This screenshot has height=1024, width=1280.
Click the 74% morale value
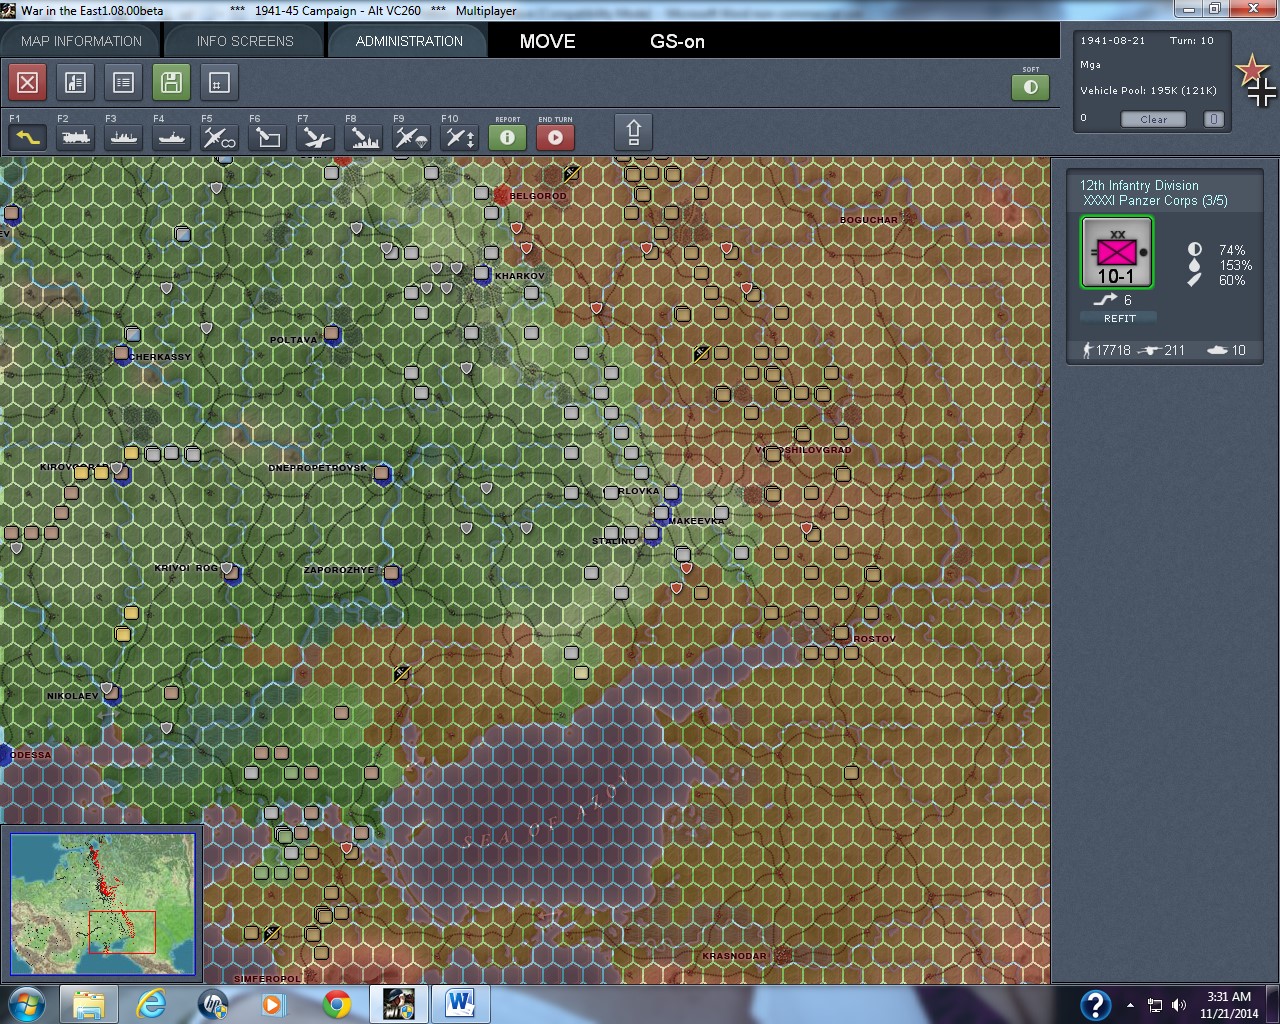(x=1232, y=250)
